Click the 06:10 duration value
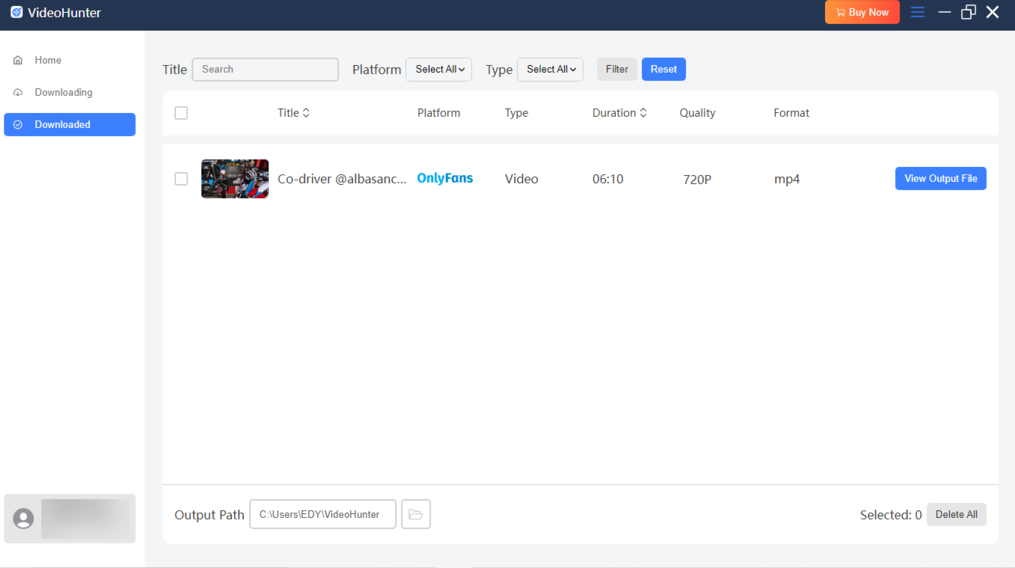 [608, 179]
